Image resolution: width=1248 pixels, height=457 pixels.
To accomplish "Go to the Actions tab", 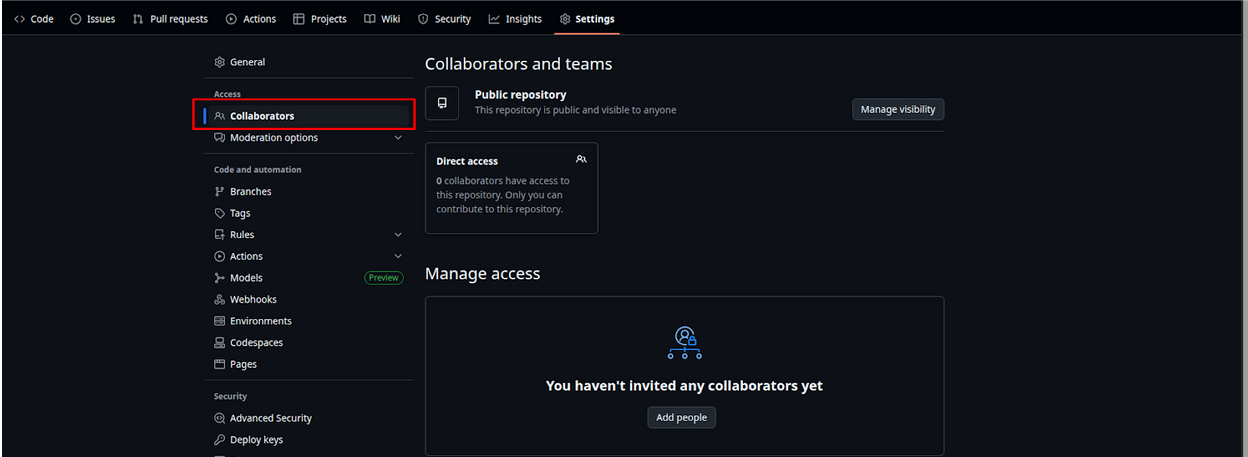I will click(251, 19).
